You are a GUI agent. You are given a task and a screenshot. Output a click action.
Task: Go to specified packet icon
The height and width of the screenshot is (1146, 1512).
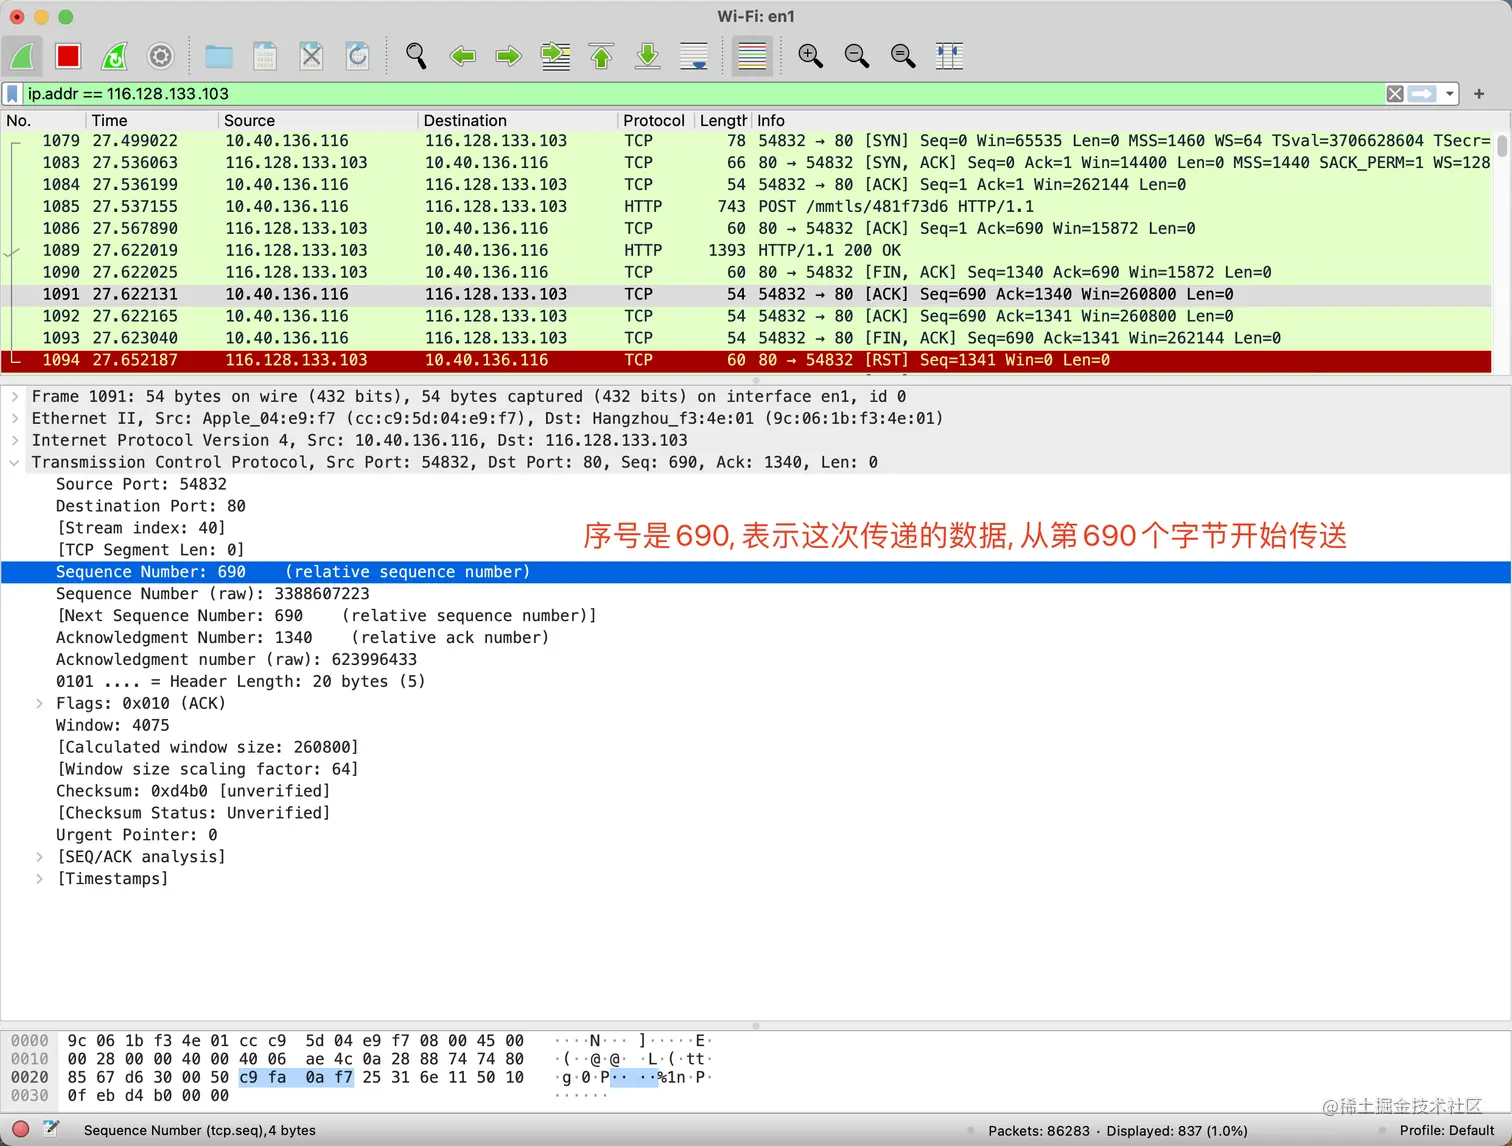pos(556,56)
